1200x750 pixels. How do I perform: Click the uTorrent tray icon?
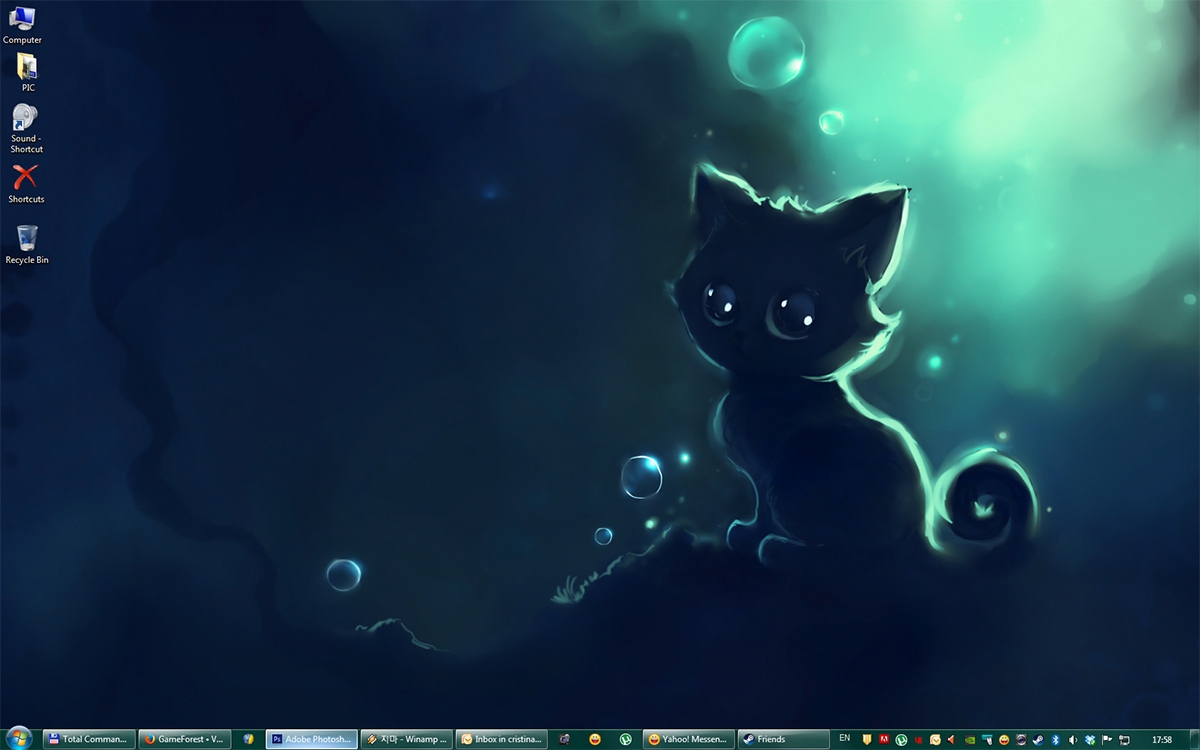901,739
